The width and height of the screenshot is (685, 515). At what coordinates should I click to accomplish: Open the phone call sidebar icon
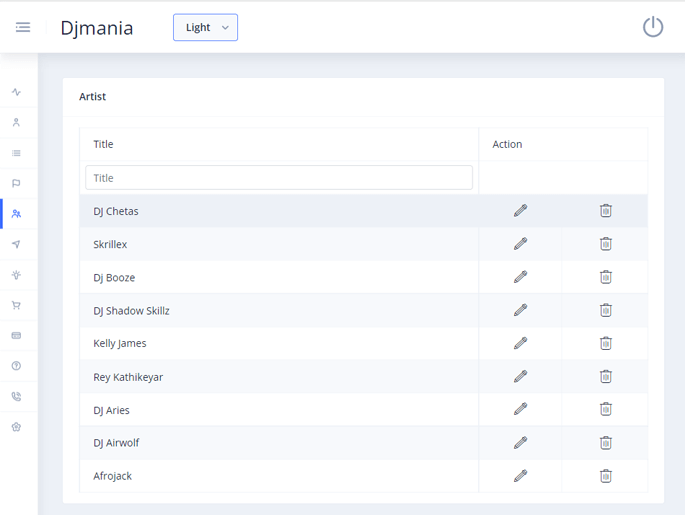pos(16,397)
